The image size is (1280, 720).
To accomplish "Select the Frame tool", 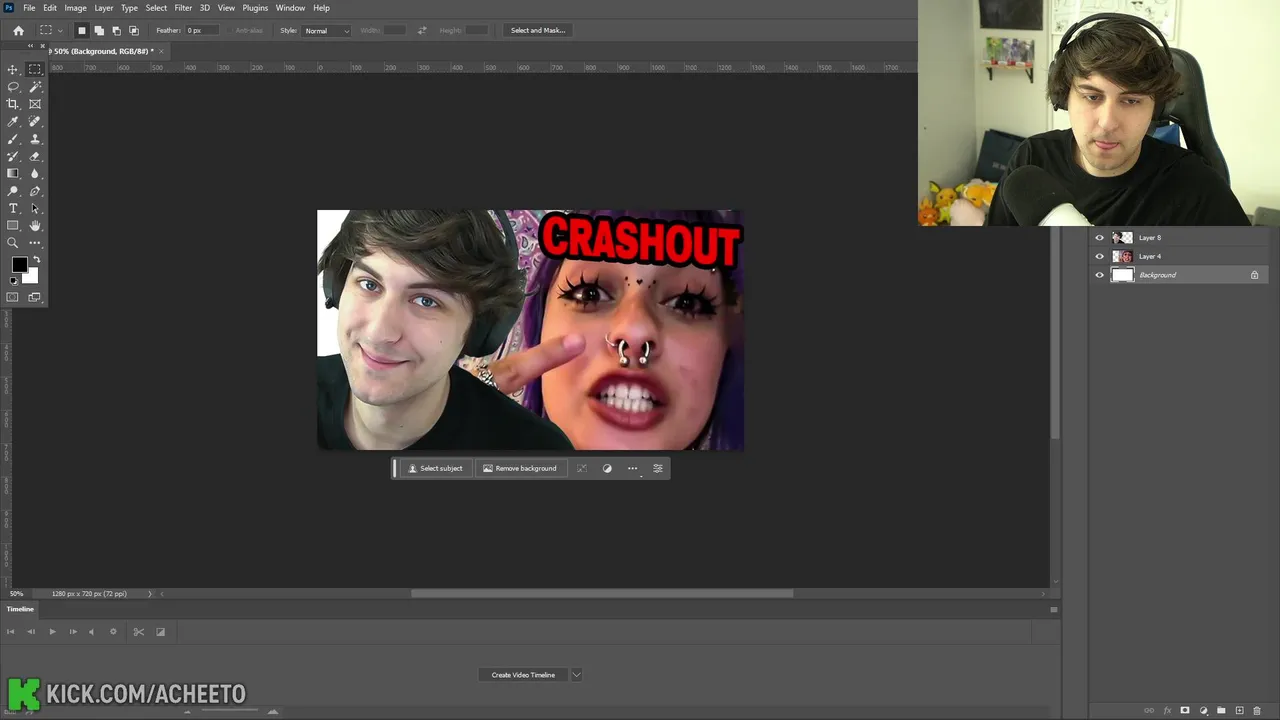I will (x=35, y=104).
